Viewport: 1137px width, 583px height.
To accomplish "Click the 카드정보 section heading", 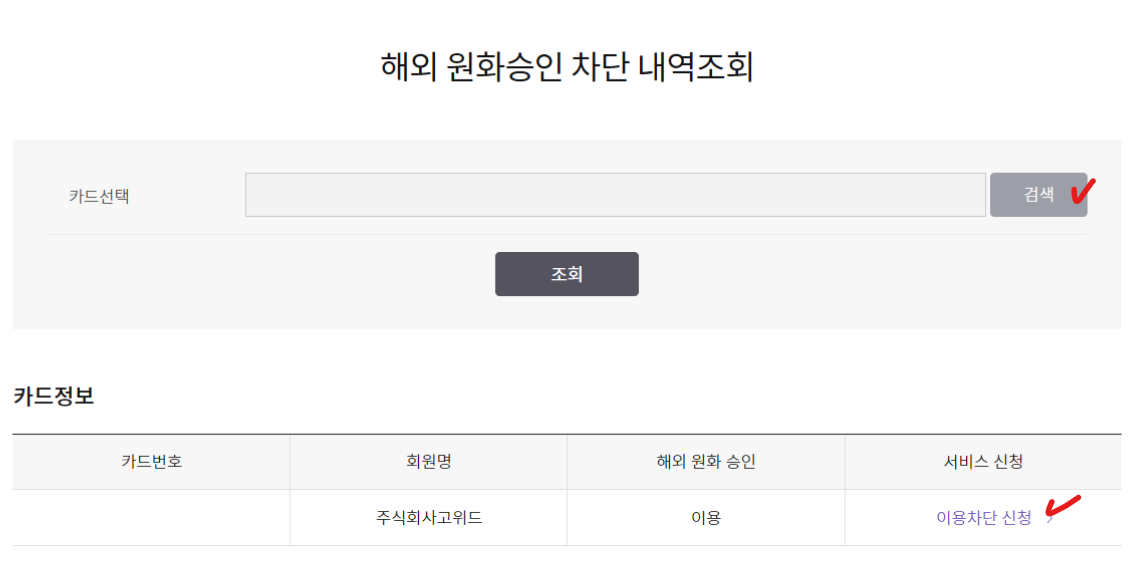I will tap(54, 396).
